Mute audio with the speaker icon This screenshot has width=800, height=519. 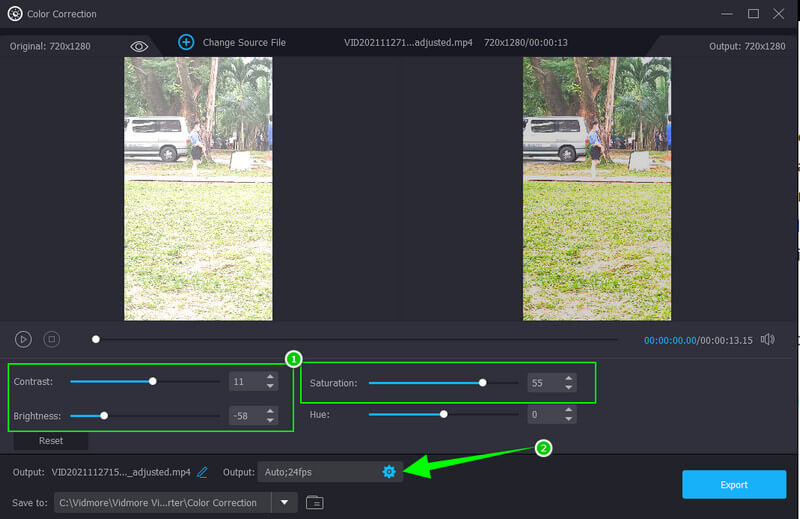767,340
